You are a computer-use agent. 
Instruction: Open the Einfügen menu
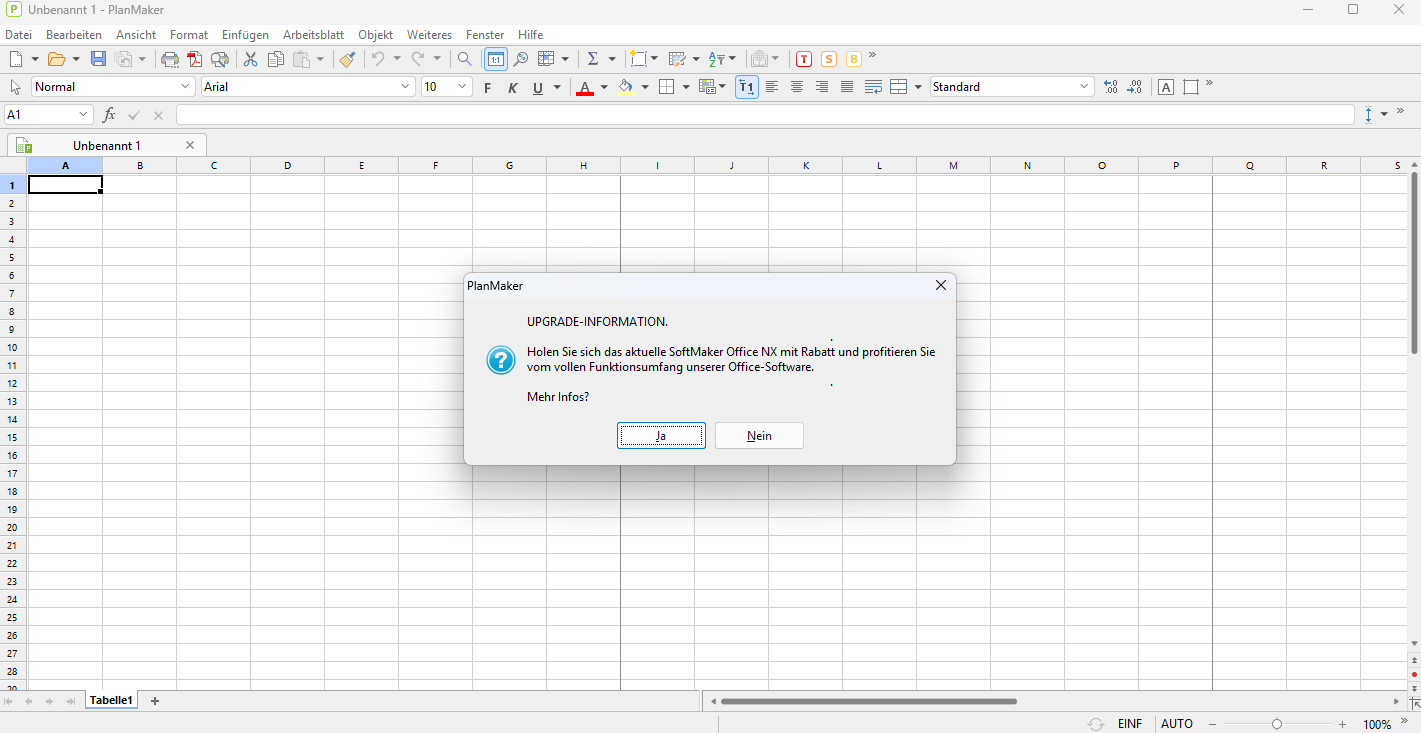click(245, 35)
